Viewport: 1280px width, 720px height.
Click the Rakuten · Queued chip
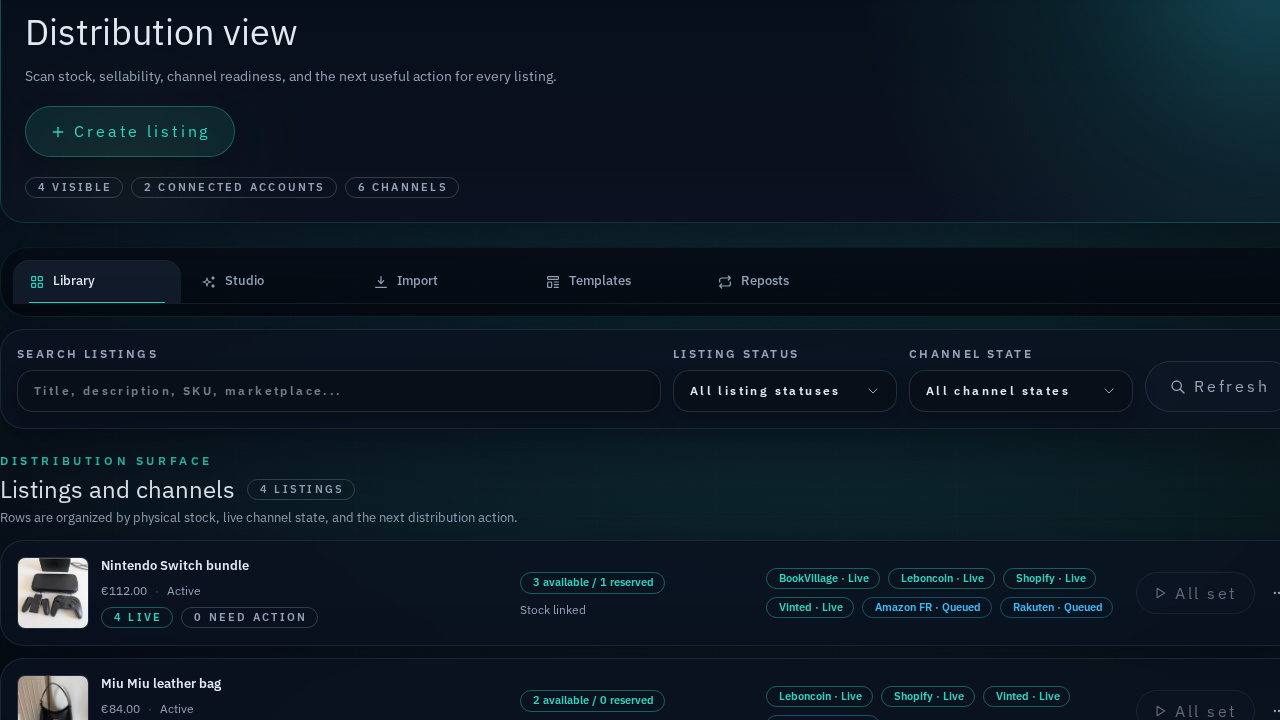(x=1056, y=607)
